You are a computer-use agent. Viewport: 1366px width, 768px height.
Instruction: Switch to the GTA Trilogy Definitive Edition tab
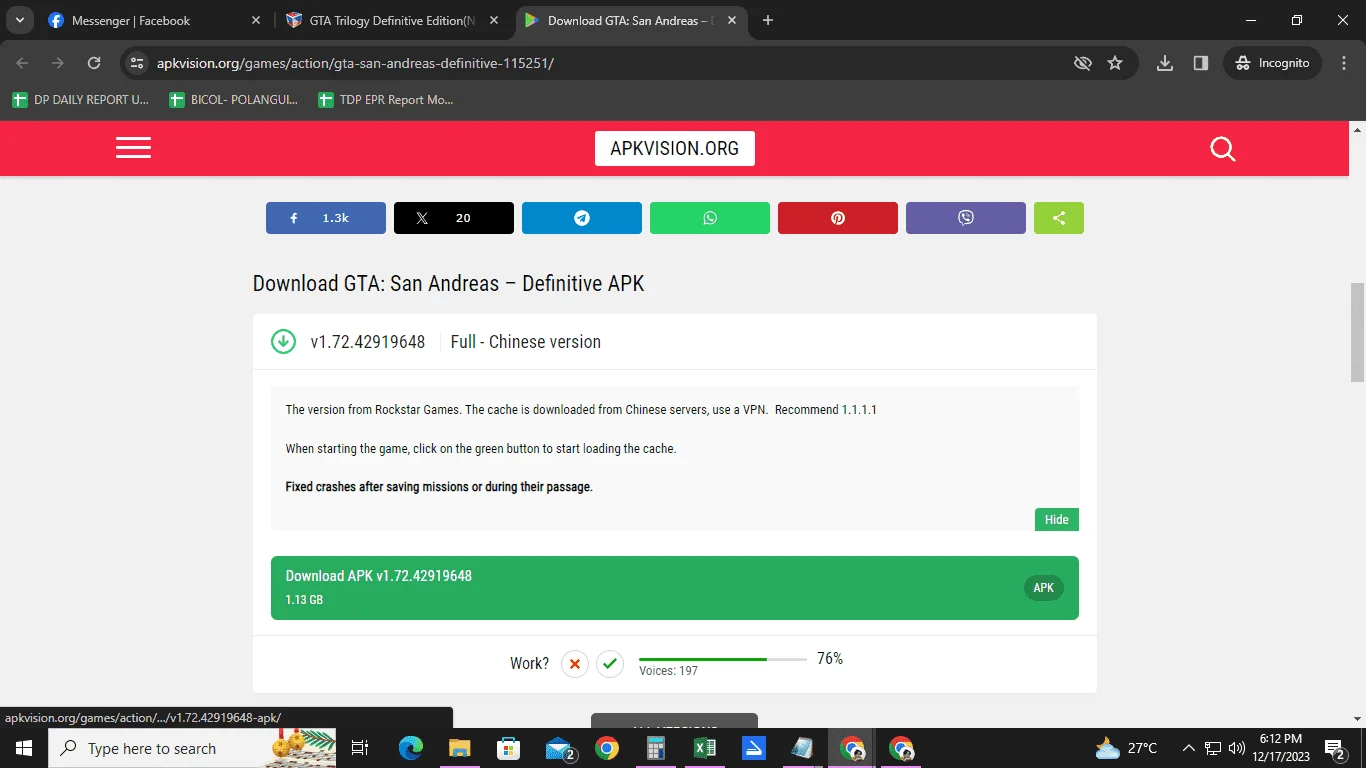pyautogui.click(x=393, y=20)
